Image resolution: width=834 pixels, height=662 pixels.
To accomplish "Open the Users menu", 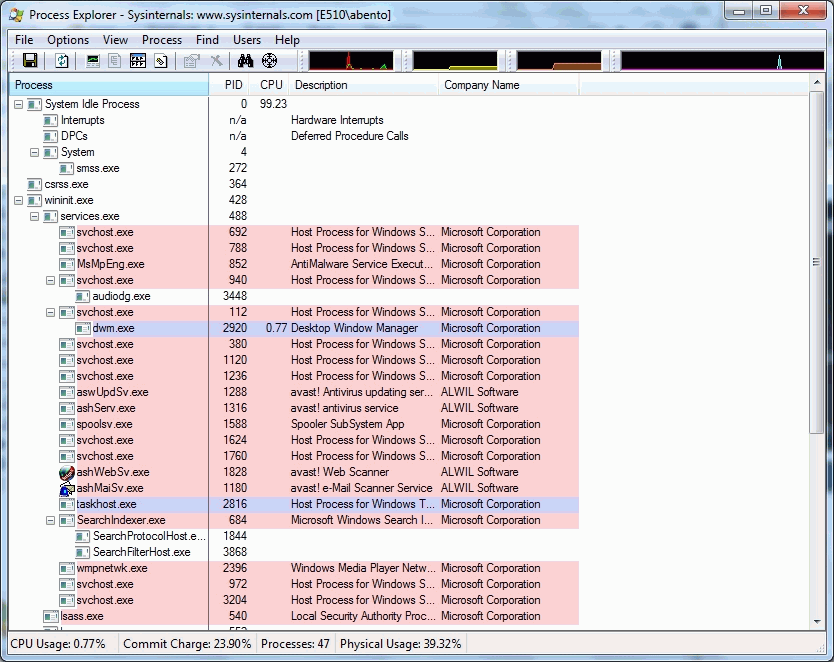I will tap(246, 39).
